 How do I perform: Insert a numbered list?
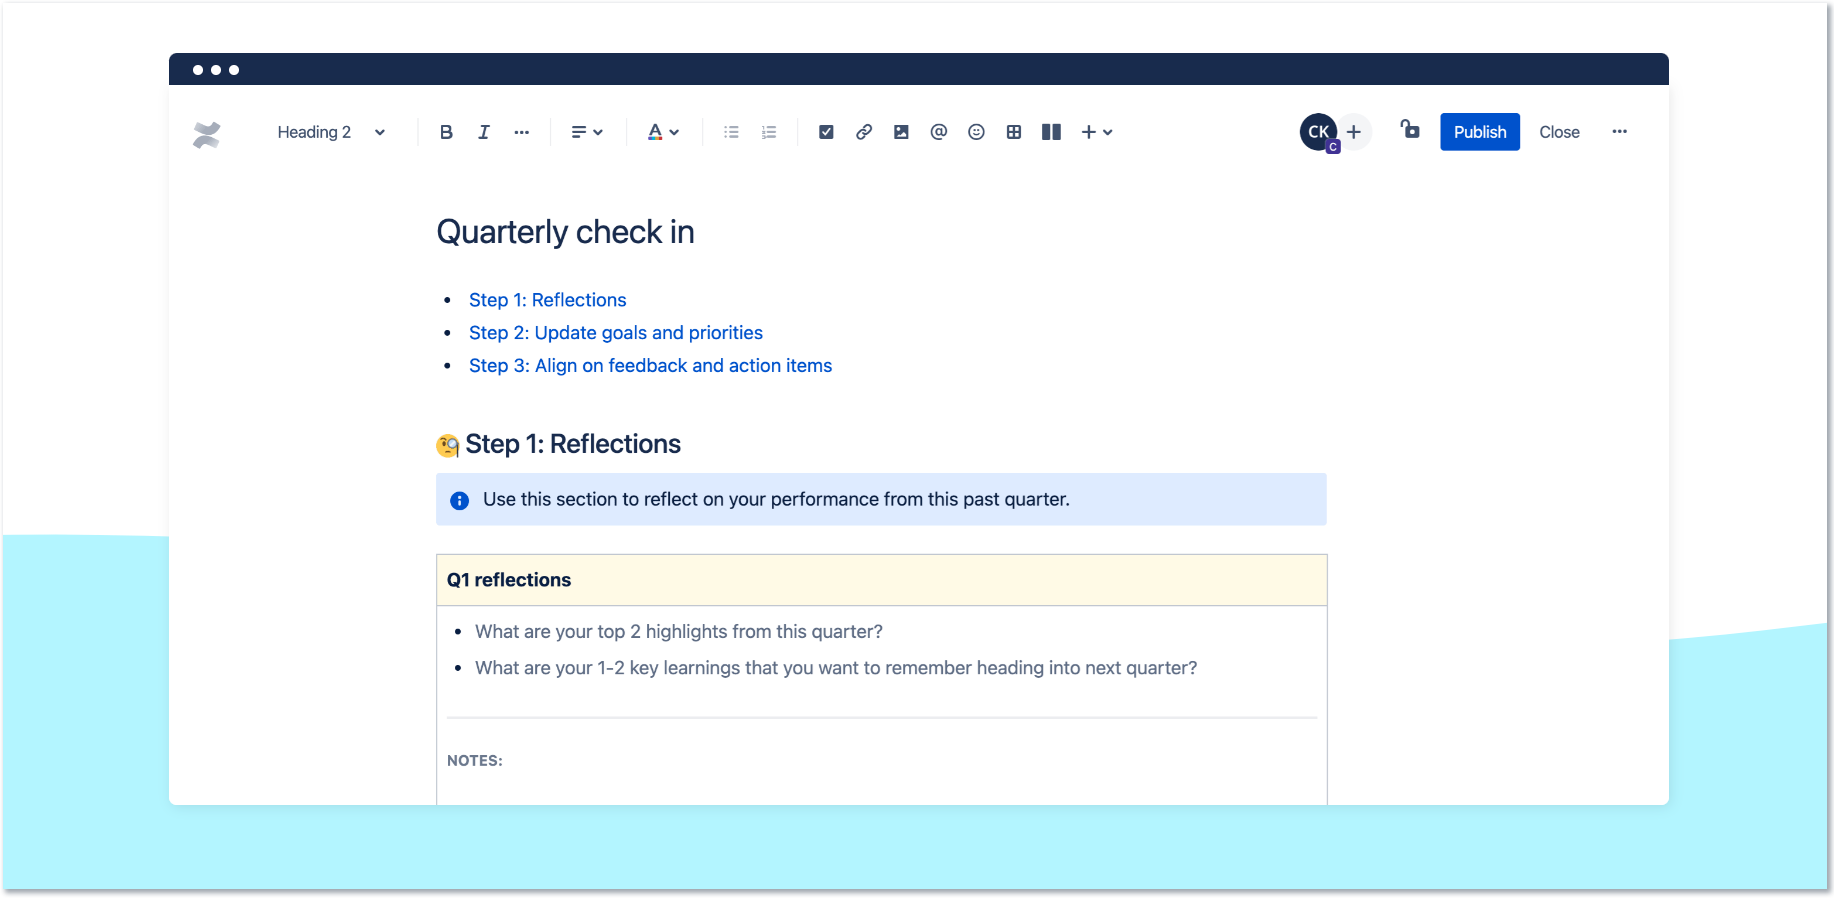pyautogui.click(x=769, y=132)
